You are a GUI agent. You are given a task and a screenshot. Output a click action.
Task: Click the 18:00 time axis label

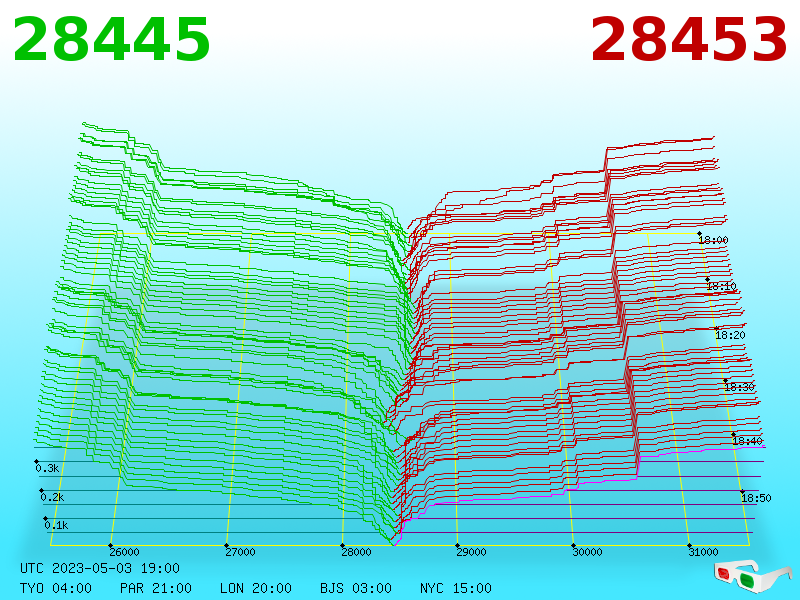tap(713, 240)
